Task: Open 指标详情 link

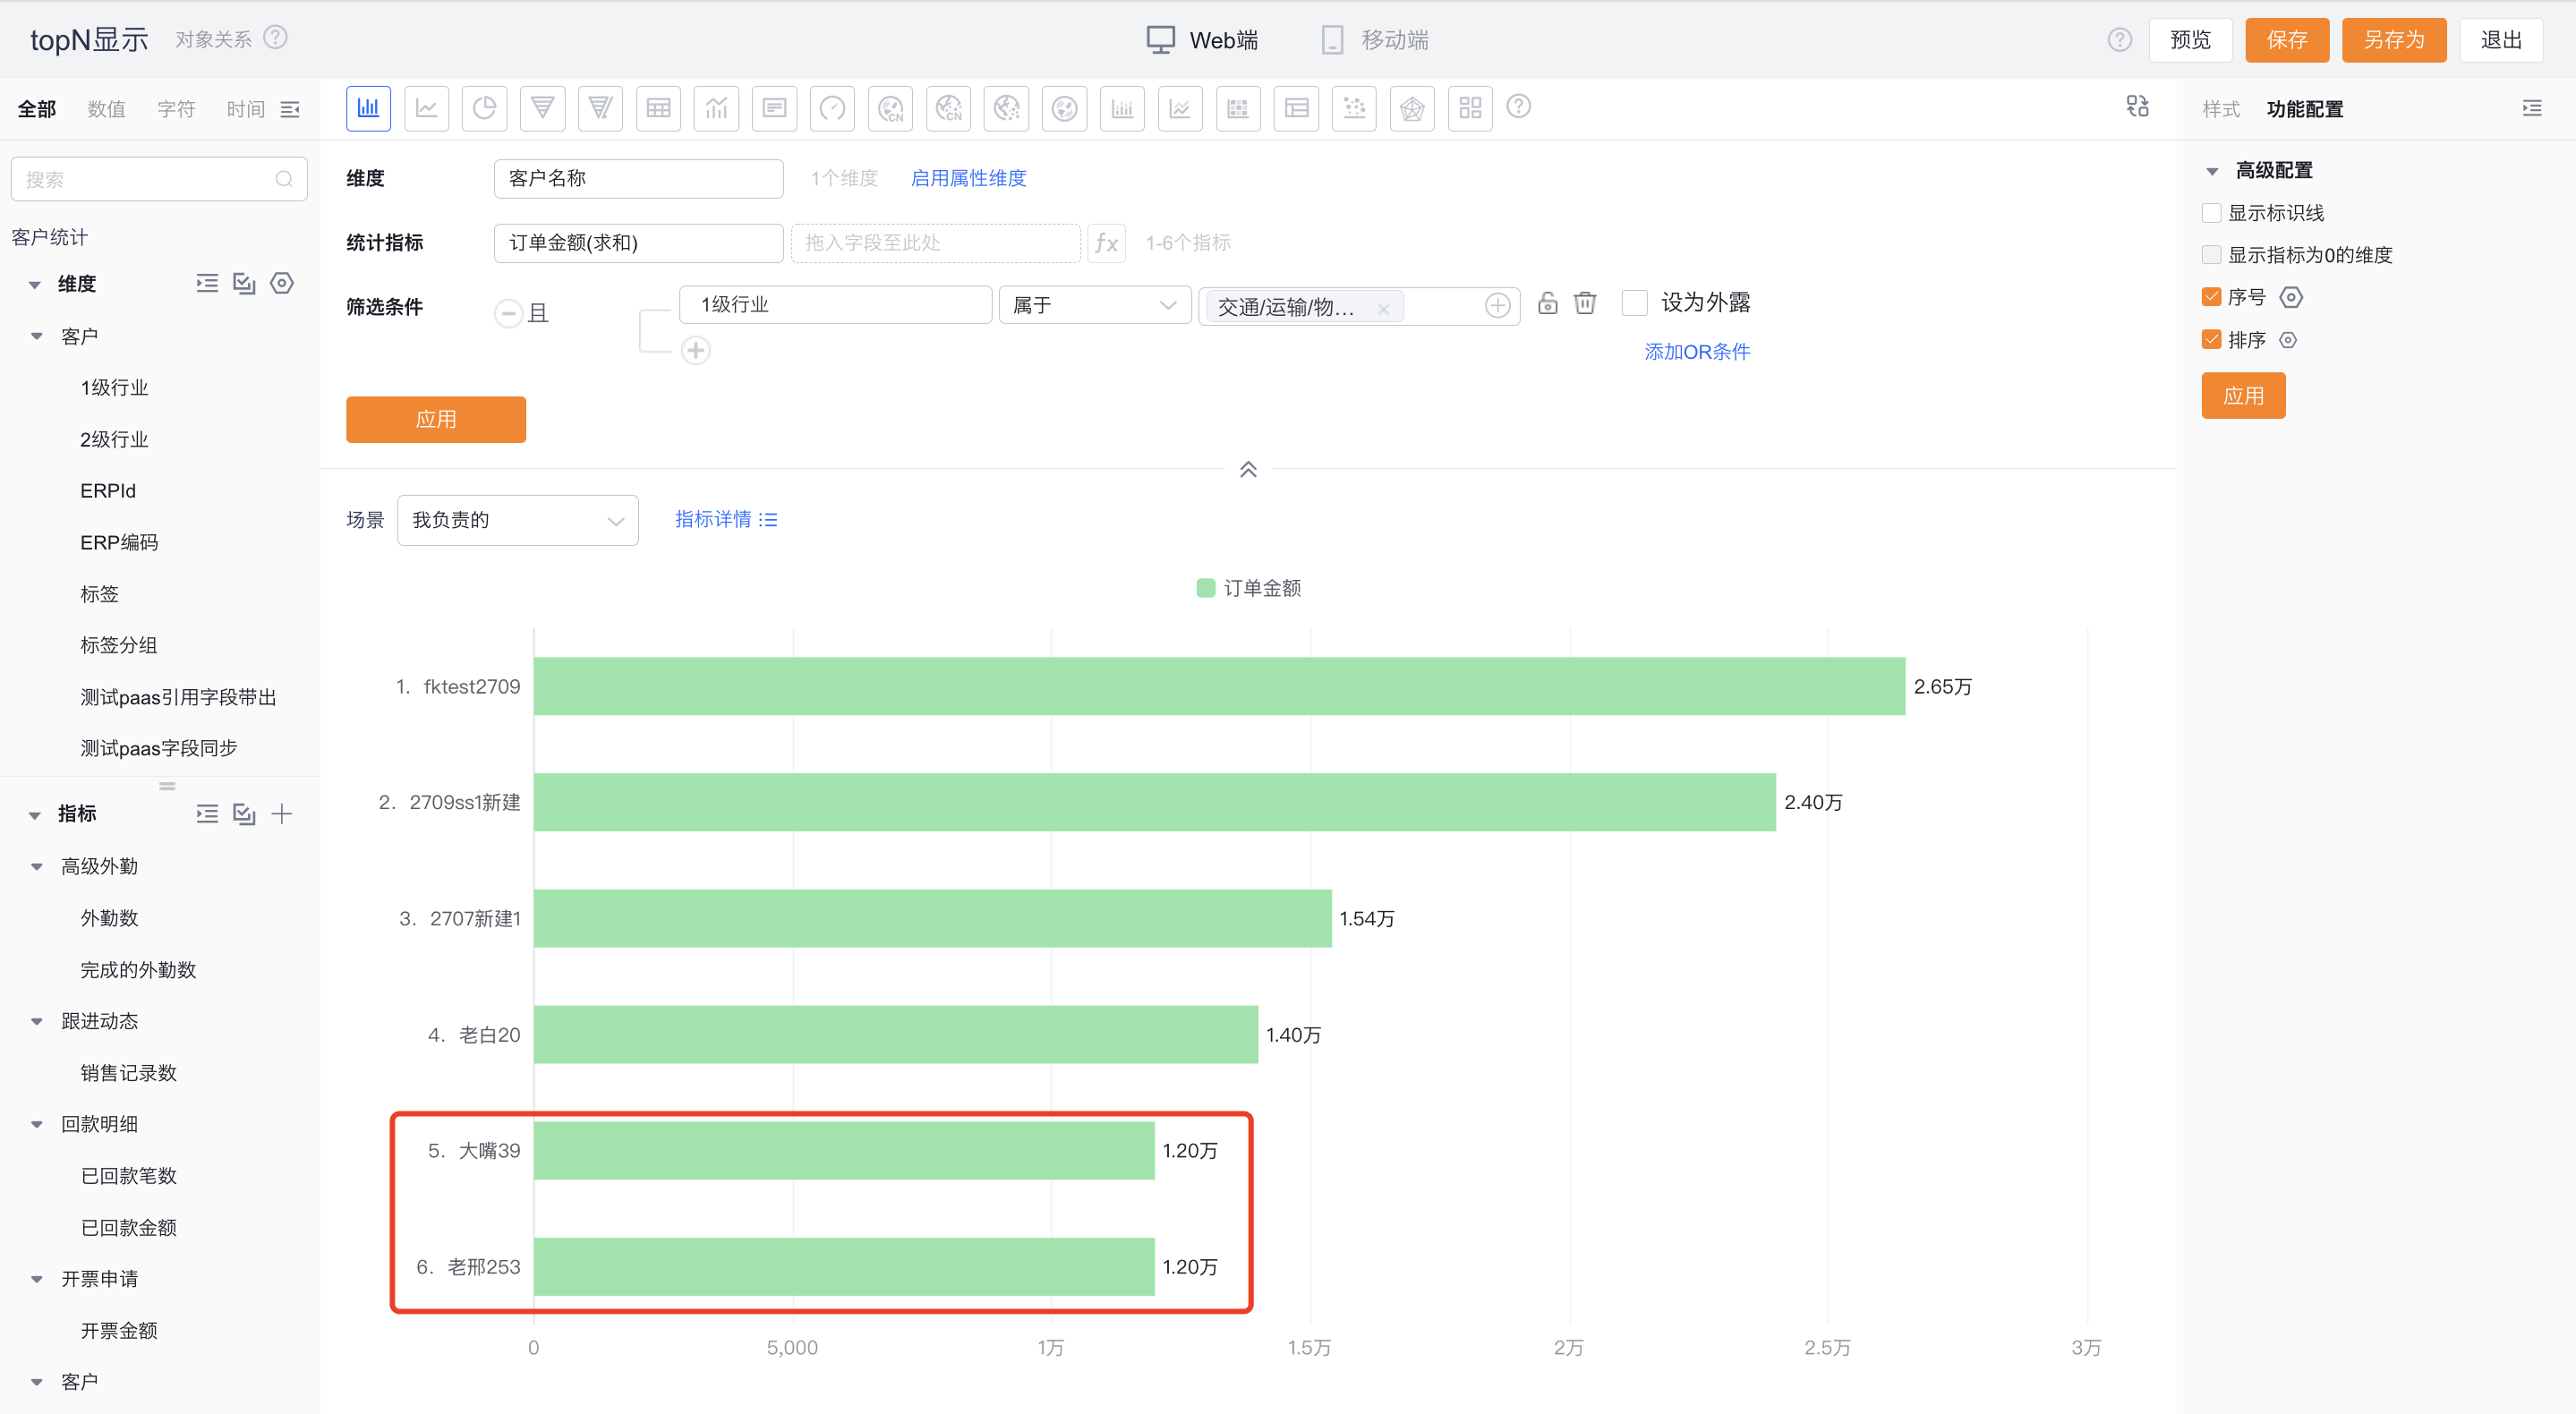Action: pos(725,519)
